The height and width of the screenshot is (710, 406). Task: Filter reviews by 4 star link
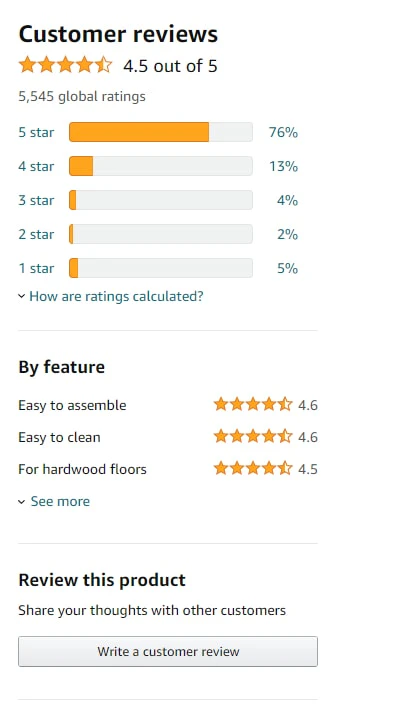[36, 166]
